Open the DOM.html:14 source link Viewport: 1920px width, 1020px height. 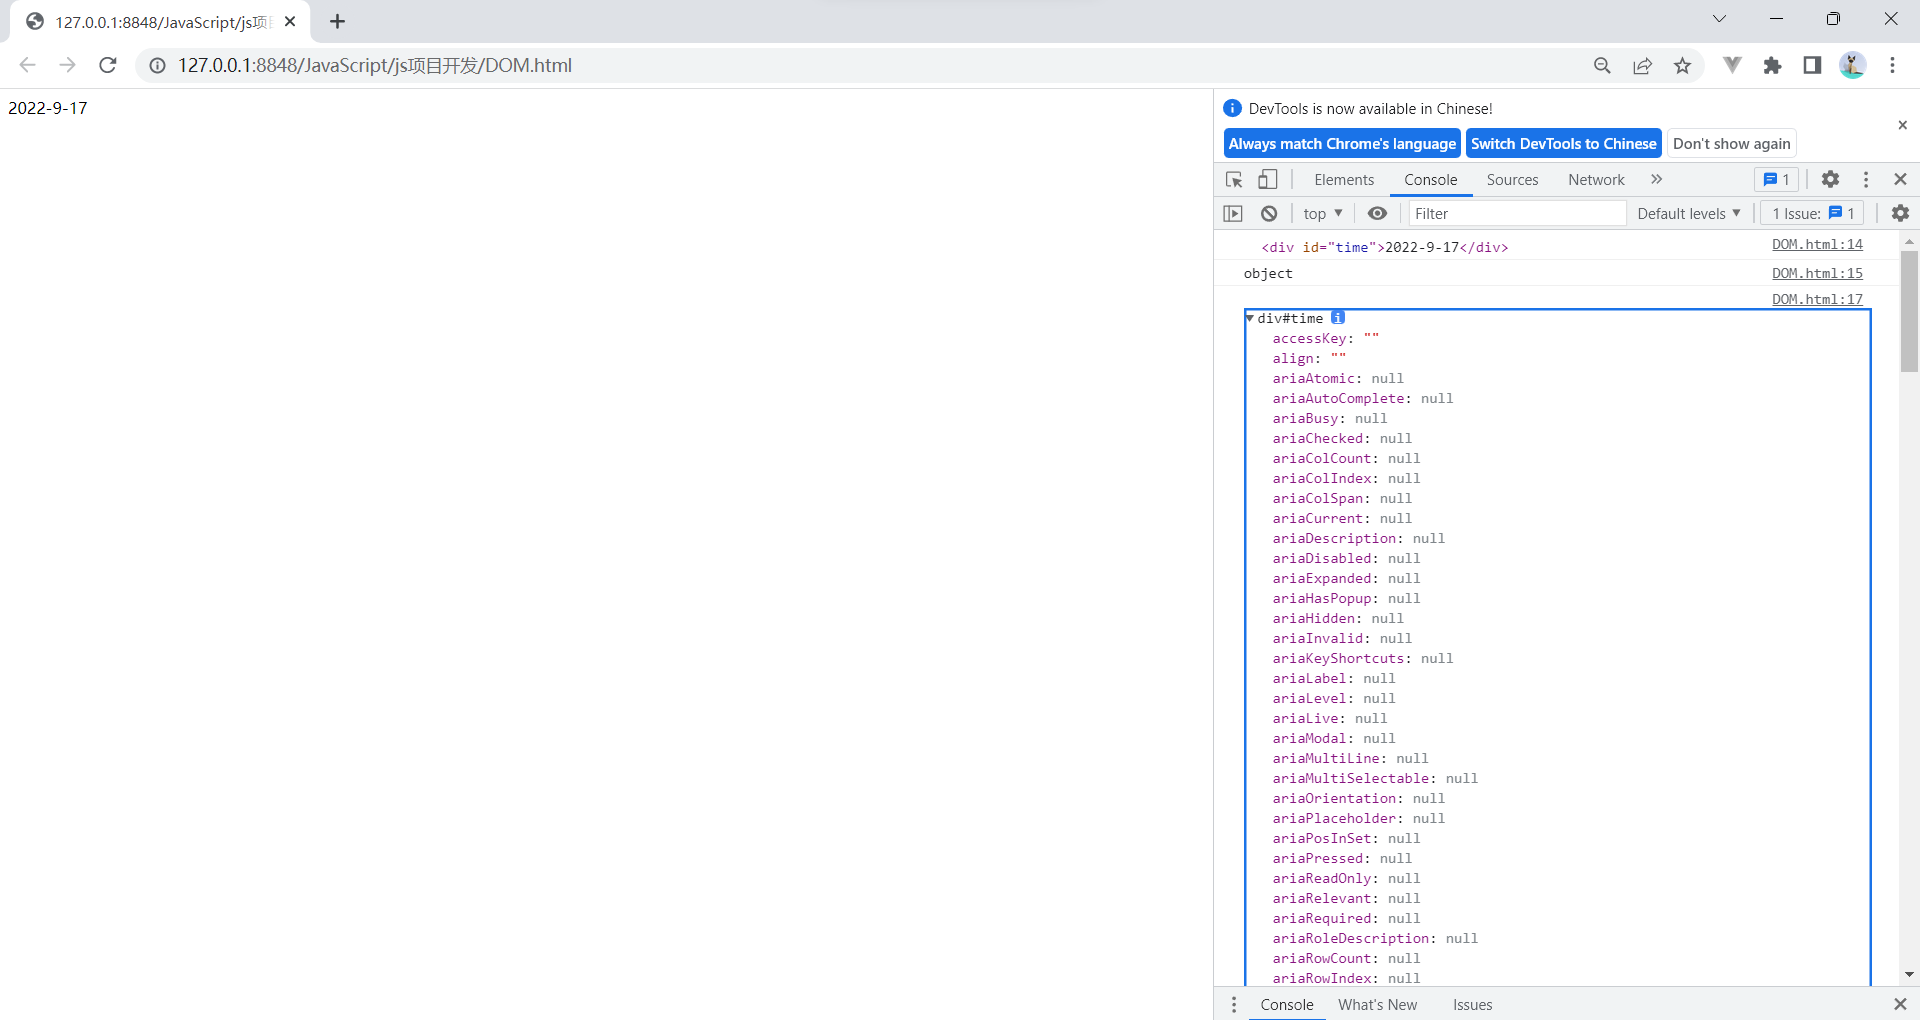[1817, 244]
